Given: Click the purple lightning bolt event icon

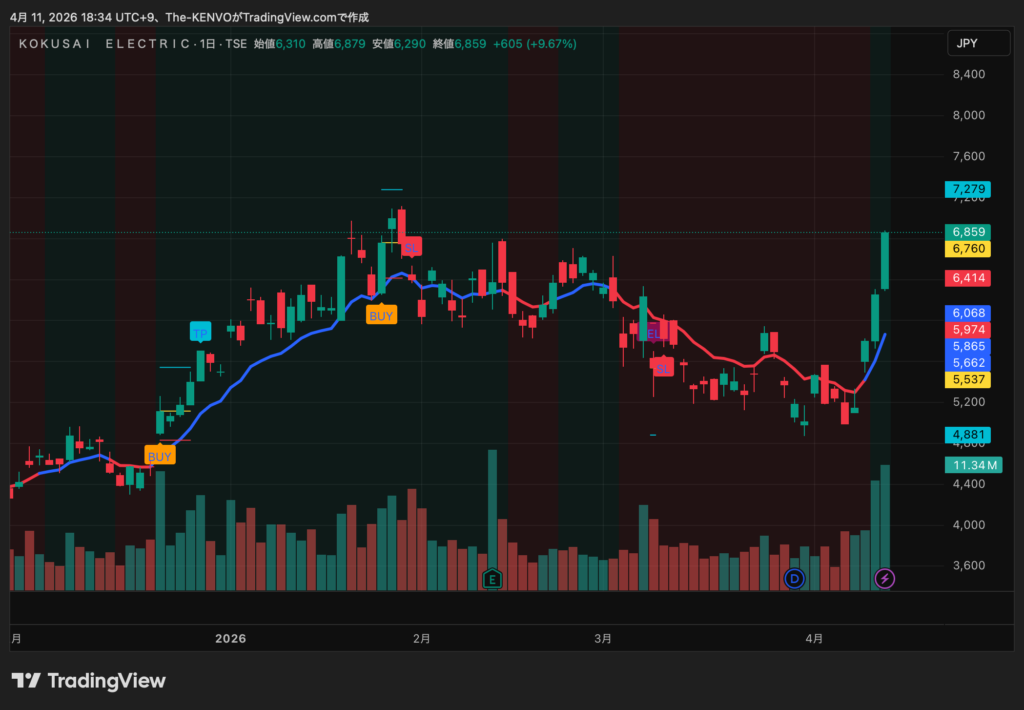Looking at the screenshot, I should pyautogui.click(x=885, y=578).
